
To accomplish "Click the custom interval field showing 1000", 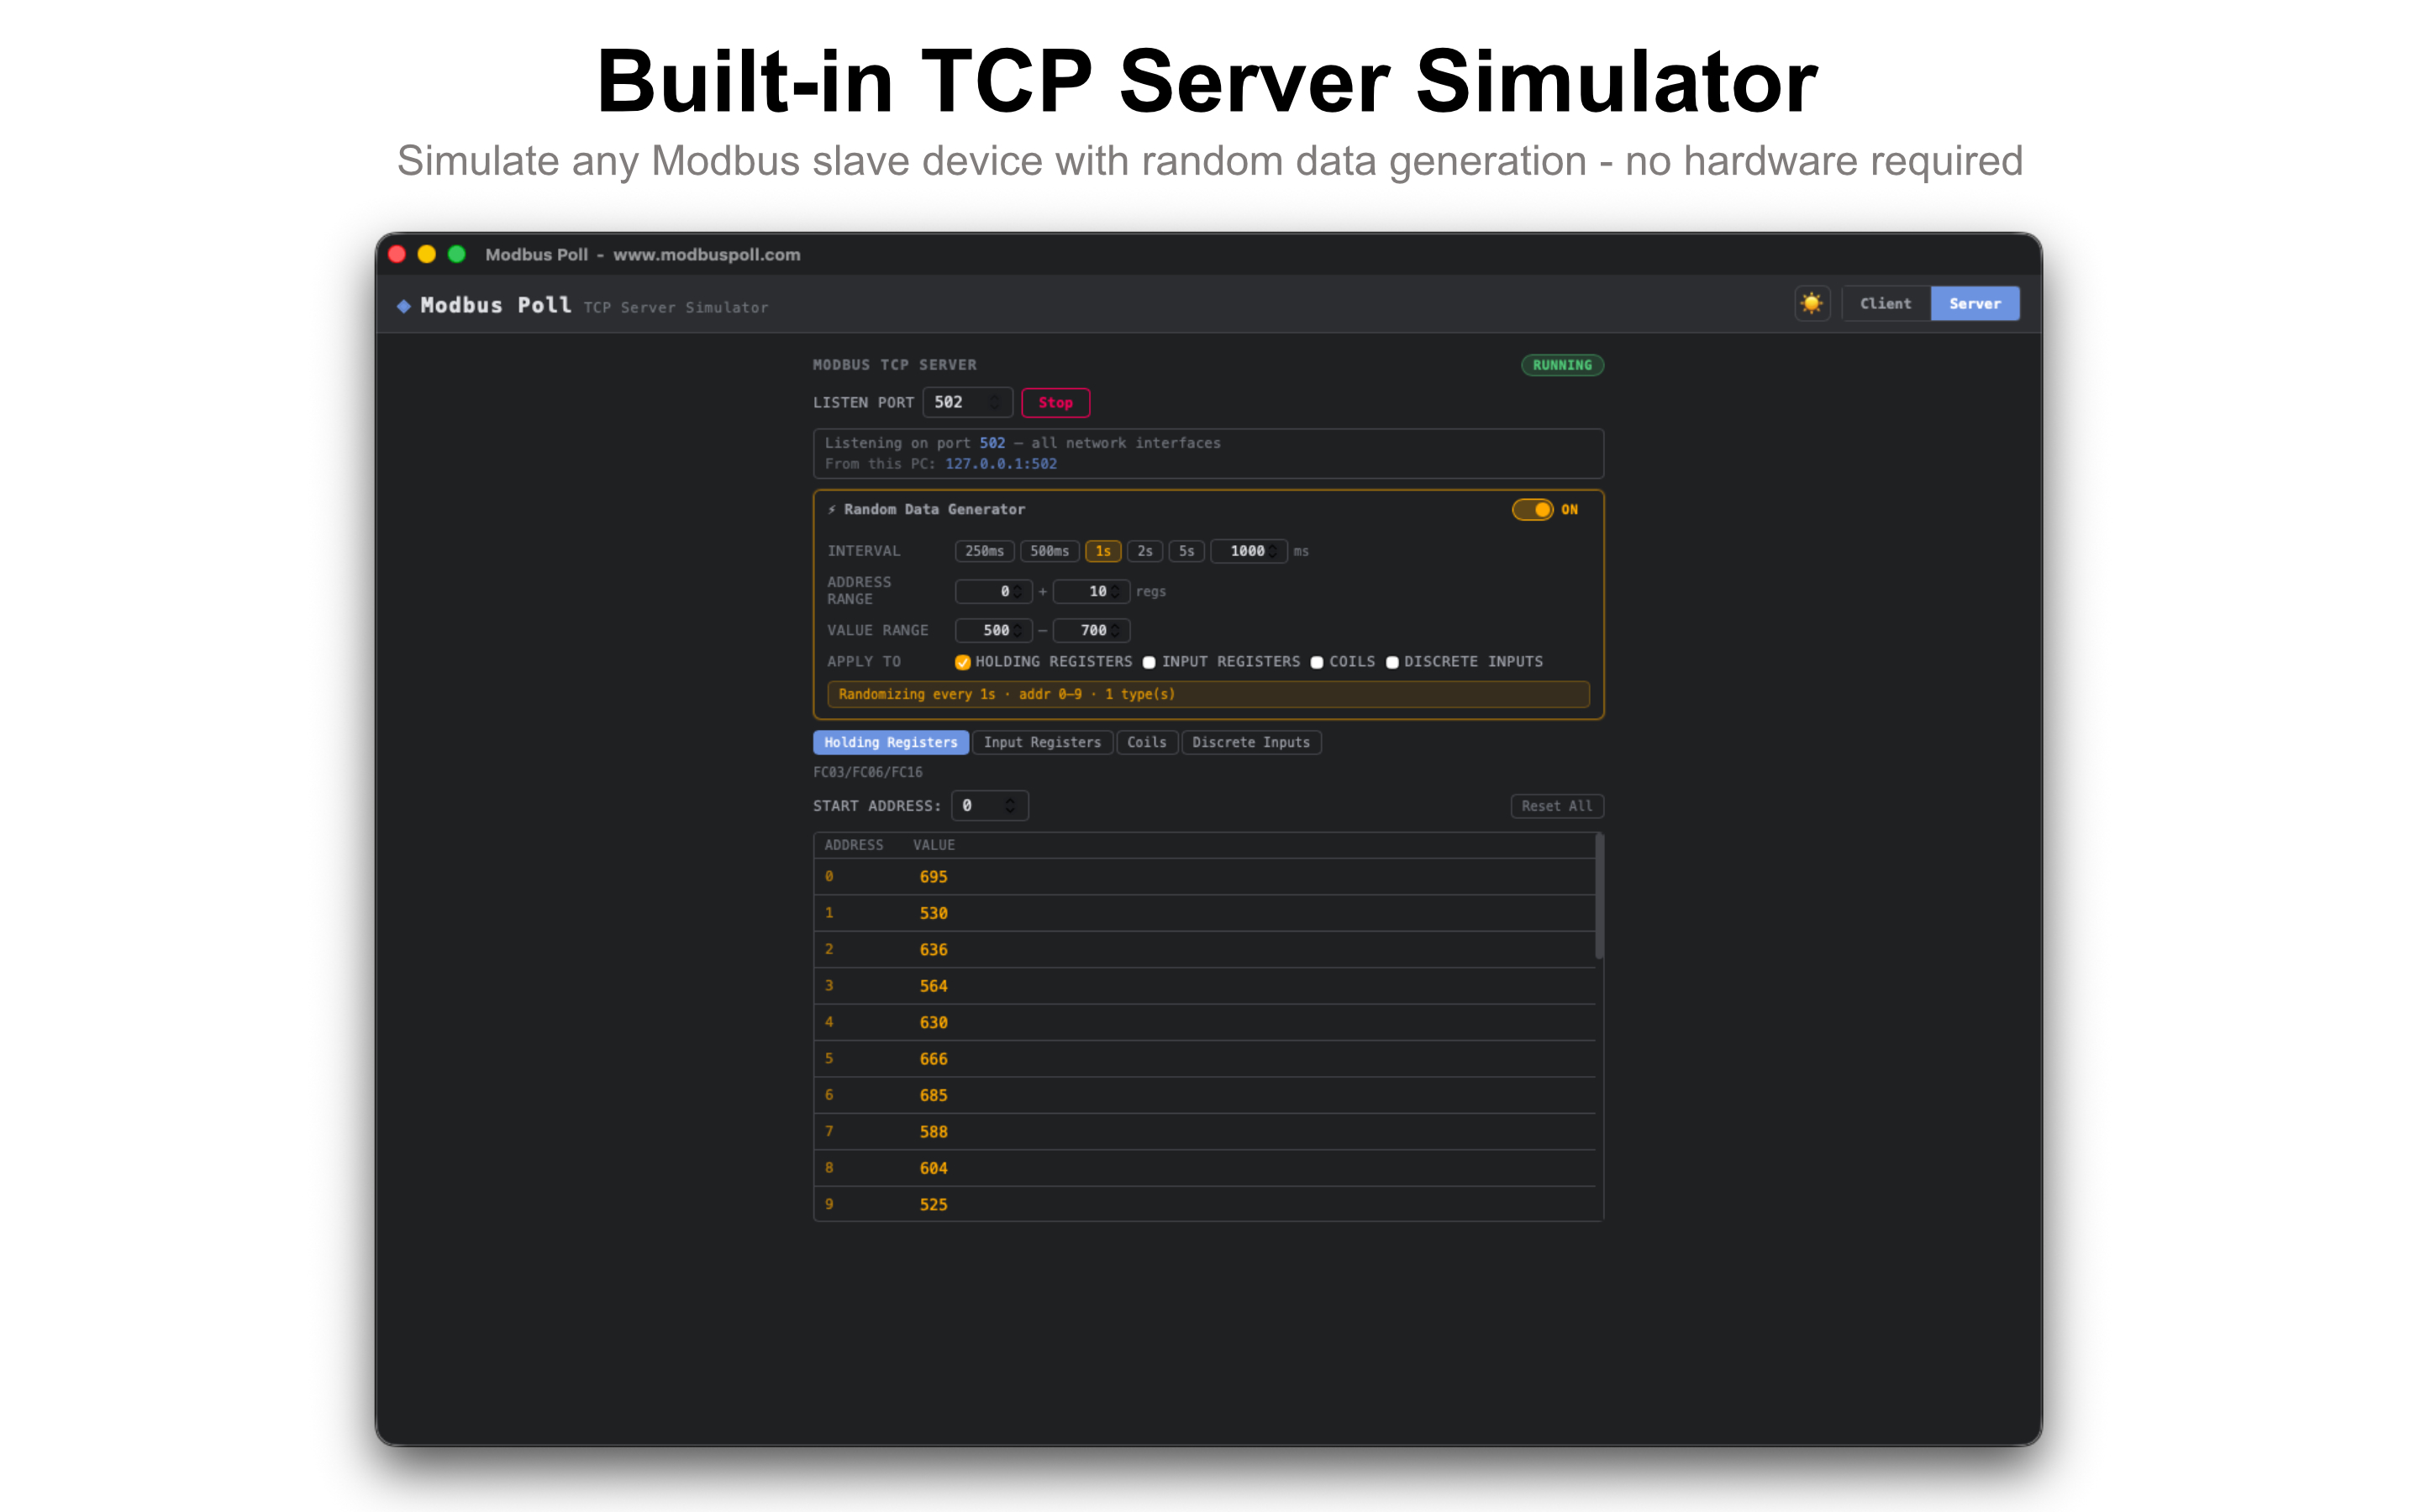I will click(x=1248, y=551).
